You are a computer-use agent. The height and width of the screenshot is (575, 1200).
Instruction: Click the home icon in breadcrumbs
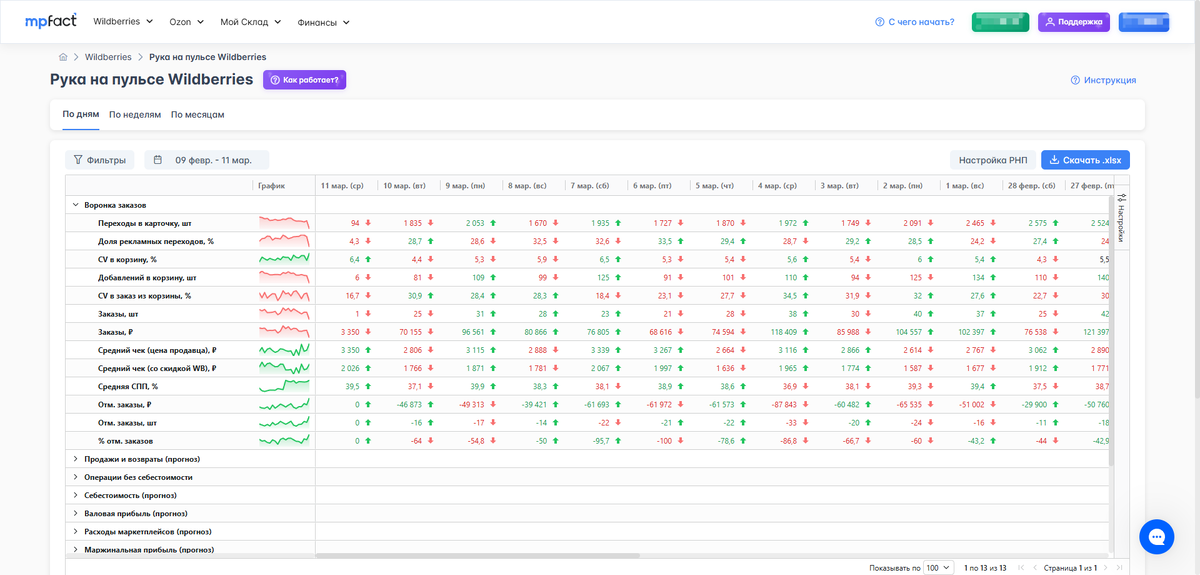tap(63, 57)
